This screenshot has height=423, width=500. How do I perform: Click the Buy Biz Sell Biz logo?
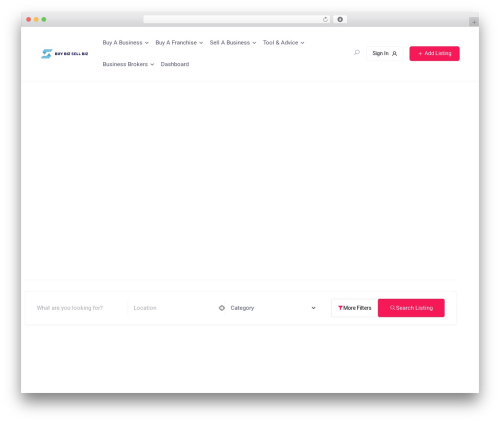coord(64,54)
